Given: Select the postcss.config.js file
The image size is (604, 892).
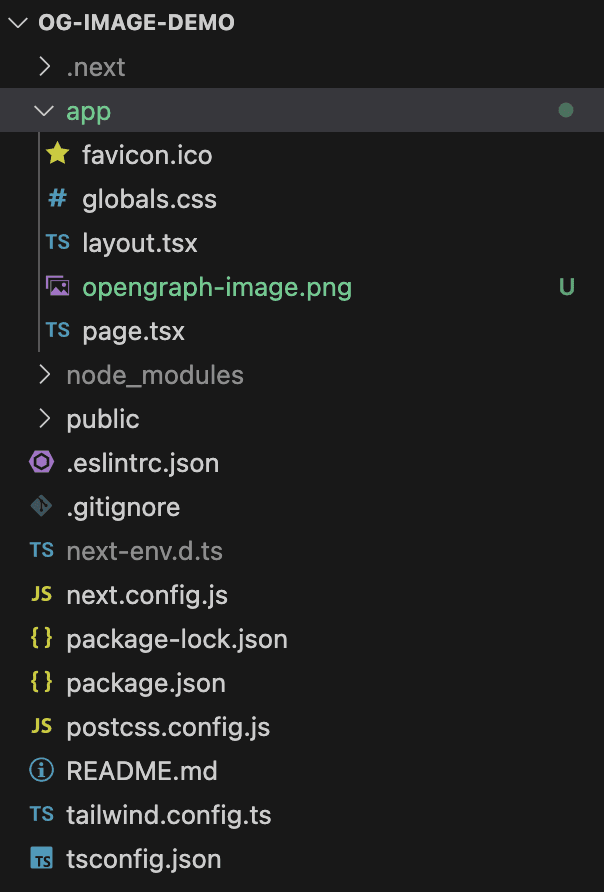Looking at the screenshot, I should coord(167,726).
